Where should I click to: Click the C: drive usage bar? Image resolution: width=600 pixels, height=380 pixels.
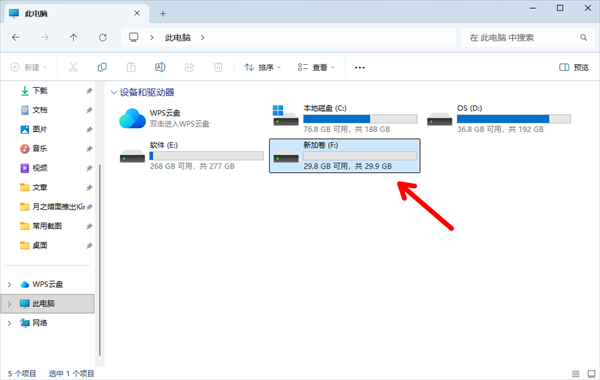(x=360, y=119)
